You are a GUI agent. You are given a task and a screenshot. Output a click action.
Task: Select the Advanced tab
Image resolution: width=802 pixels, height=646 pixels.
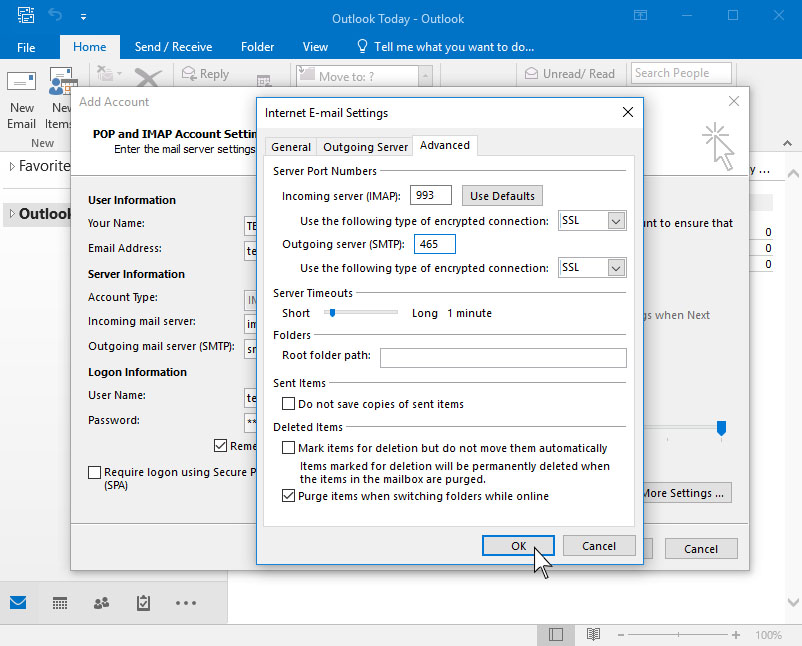tap(445, 145)
